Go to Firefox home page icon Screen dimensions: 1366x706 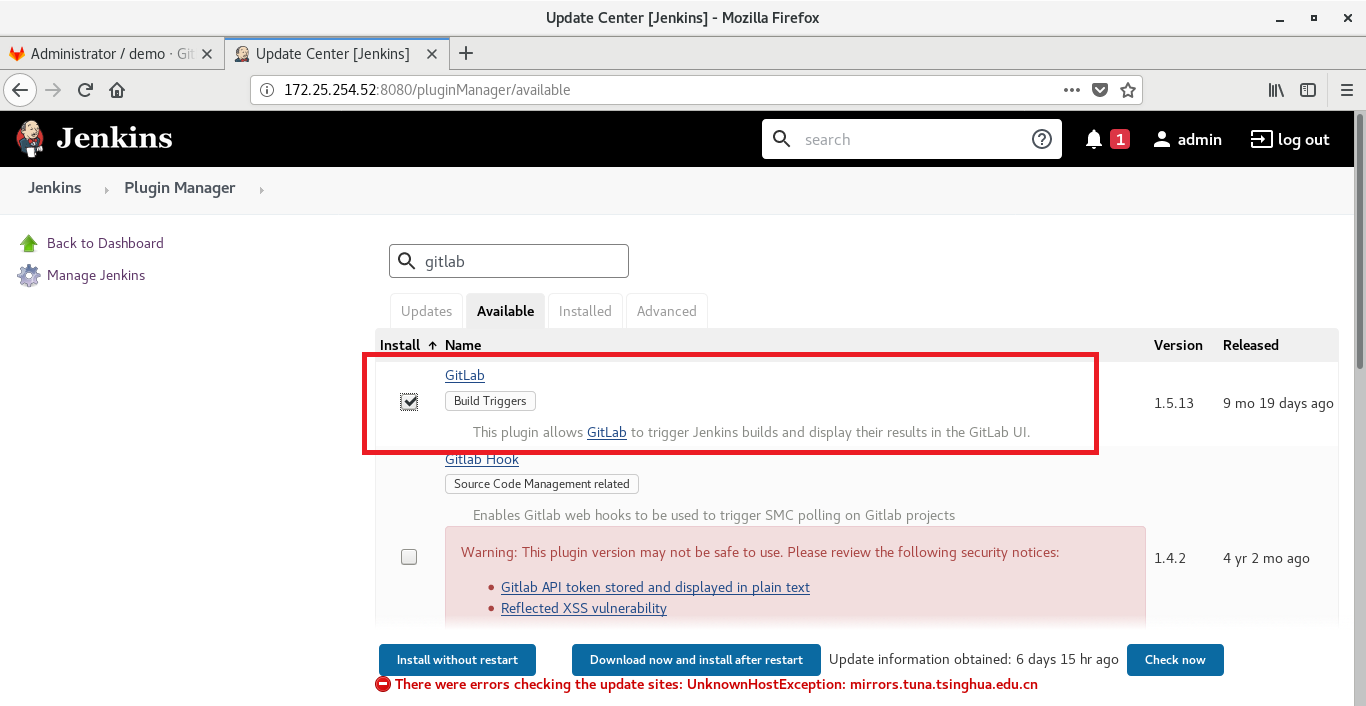[x=117, y=90]
